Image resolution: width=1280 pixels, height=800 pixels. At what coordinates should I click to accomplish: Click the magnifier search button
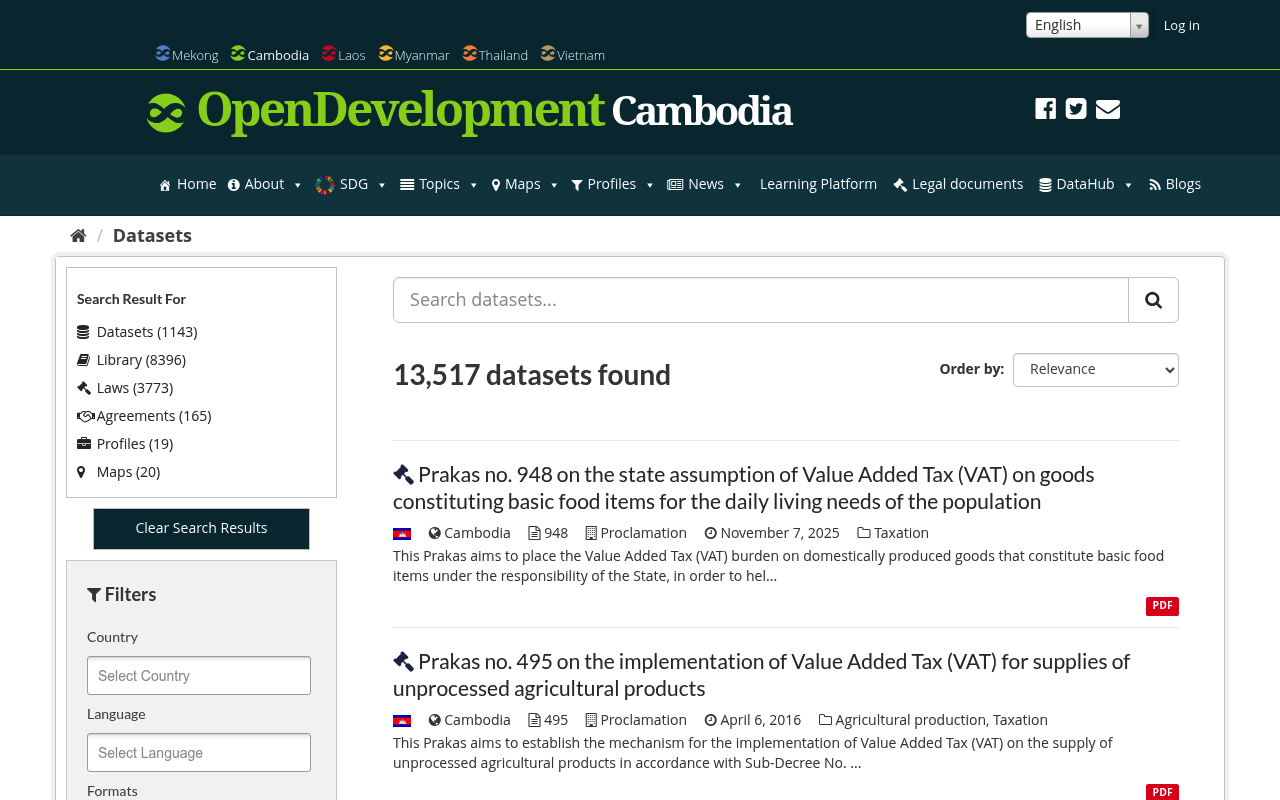pos(1153,300)
